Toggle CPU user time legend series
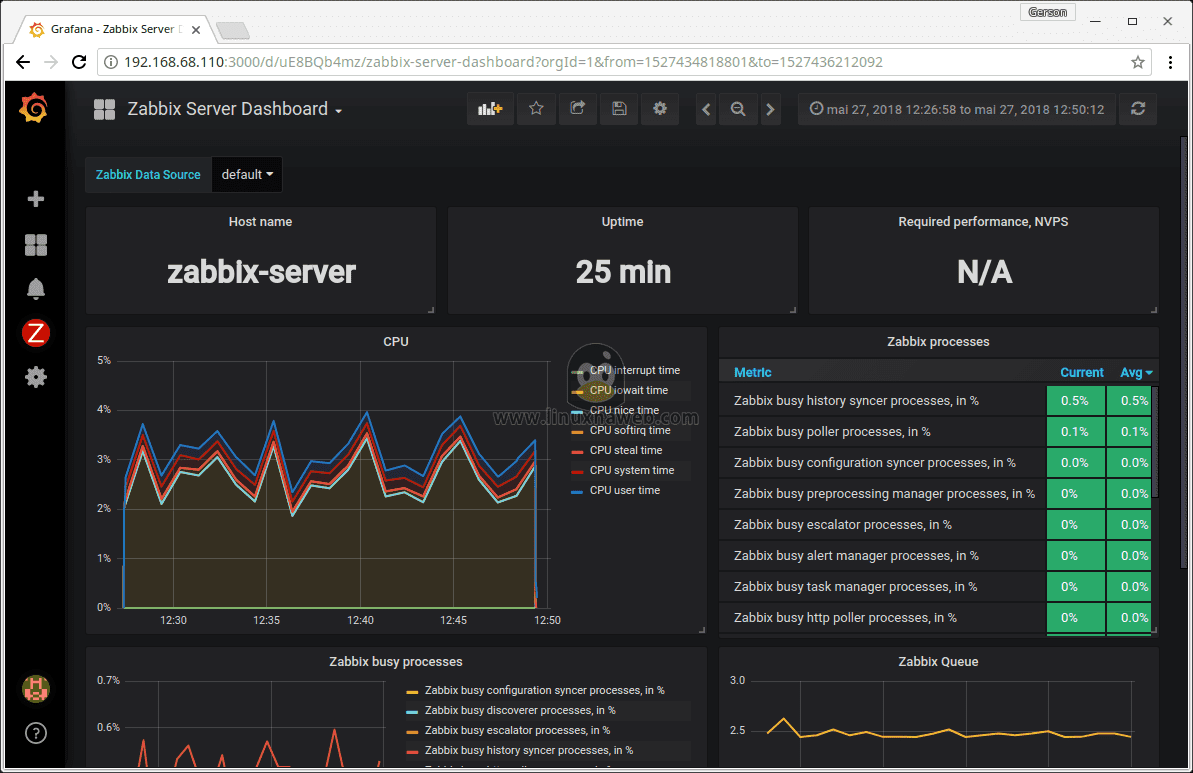Viewport: 1193px width, 773px height. tap(625, 491)
